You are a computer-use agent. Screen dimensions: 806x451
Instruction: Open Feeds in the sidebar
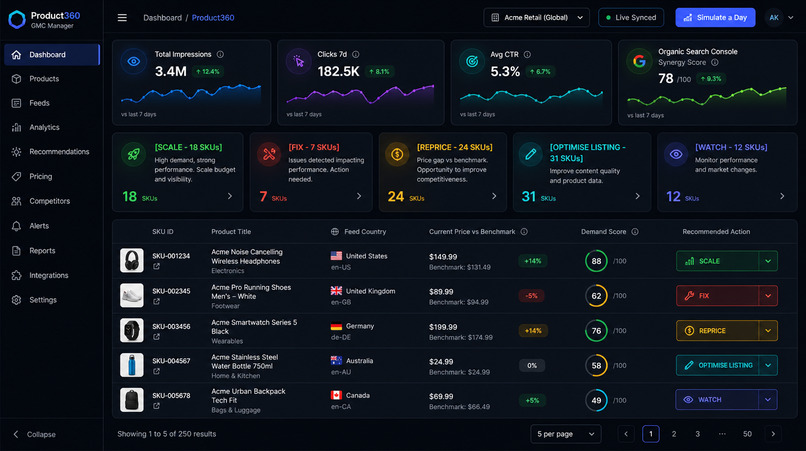[51, 103]
